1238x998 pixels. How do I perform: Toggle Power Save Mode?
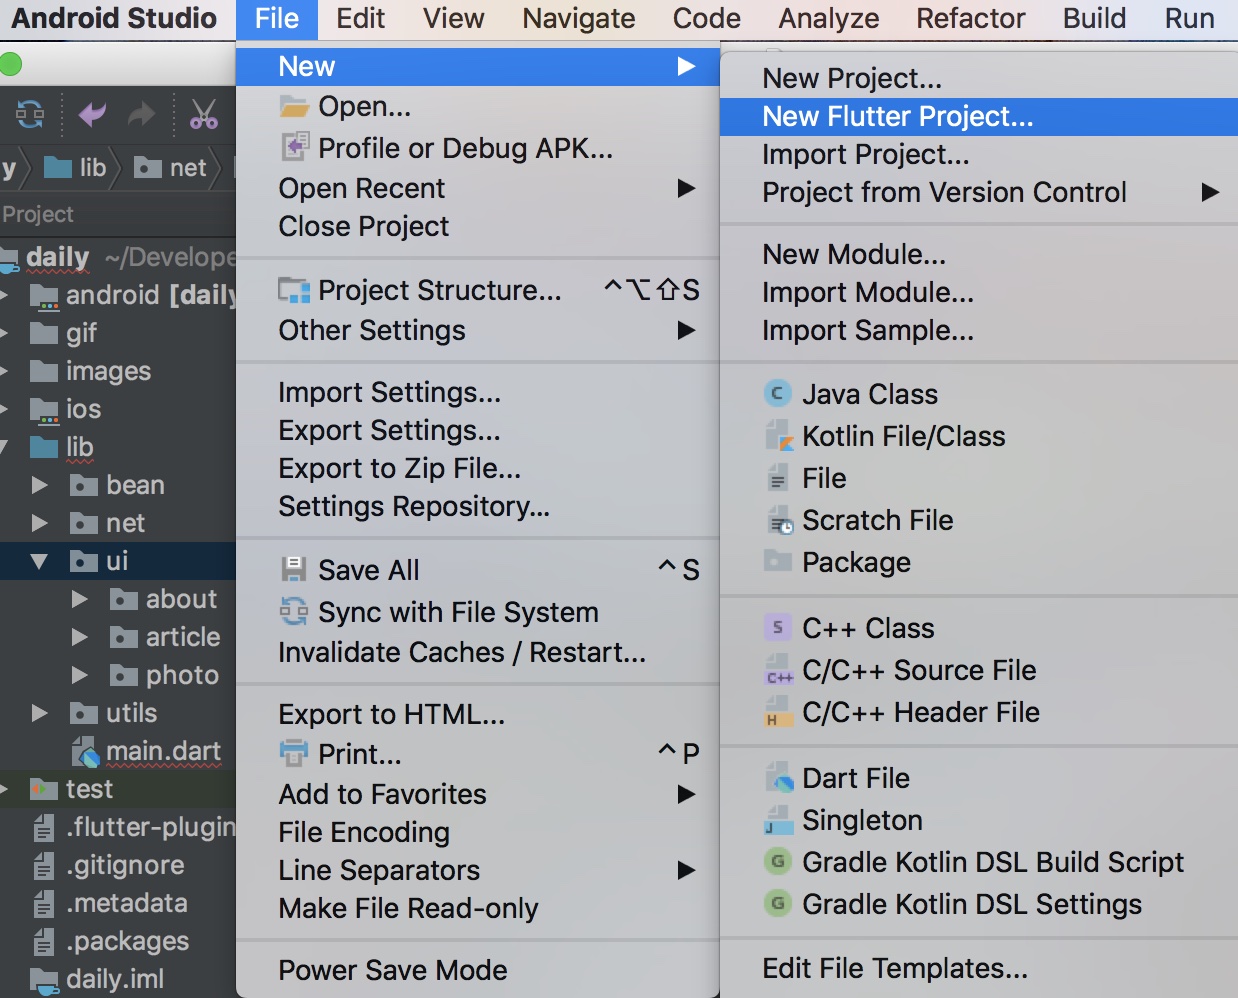click(478, 970)
